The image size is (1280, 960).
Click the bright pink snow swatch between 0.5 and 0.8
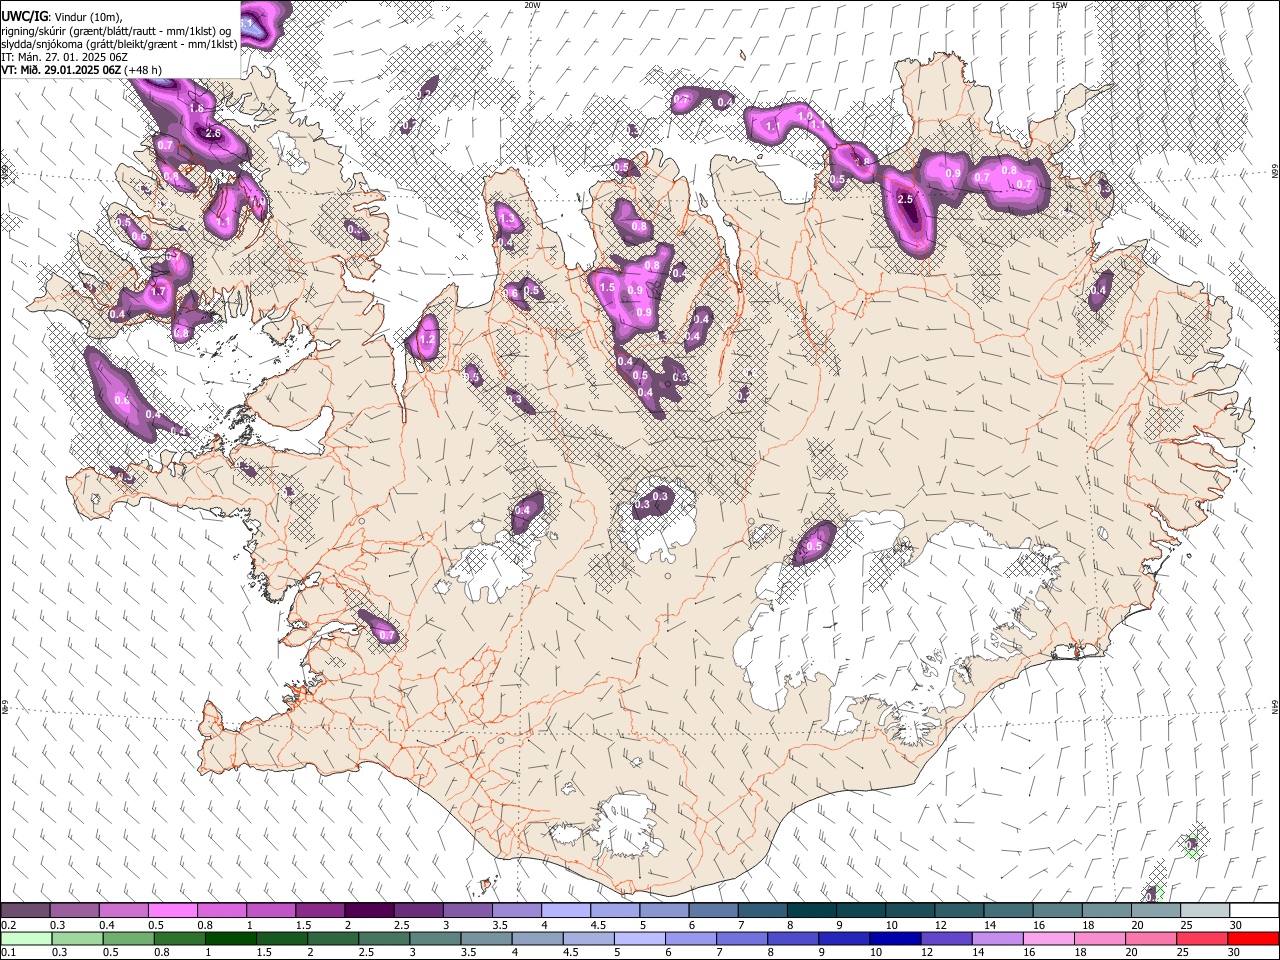click(172, 911)
